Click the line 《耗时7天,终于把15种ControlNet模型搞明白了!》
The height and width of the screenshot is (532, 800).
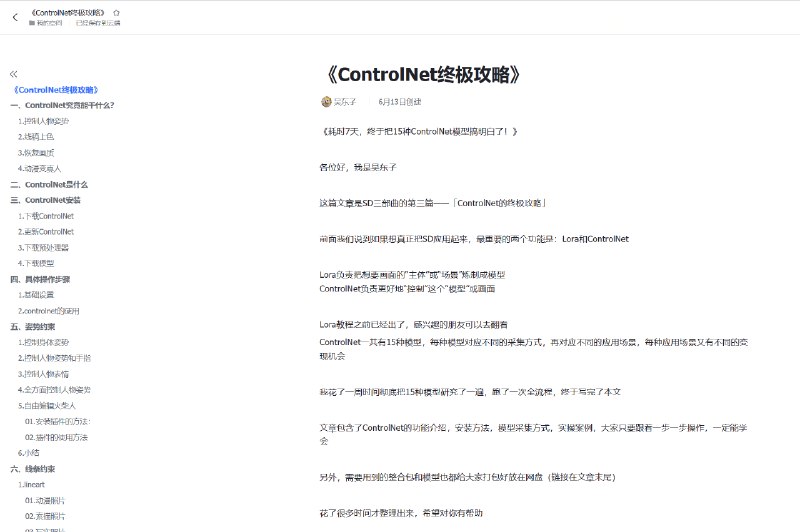[x=419, y=132]
